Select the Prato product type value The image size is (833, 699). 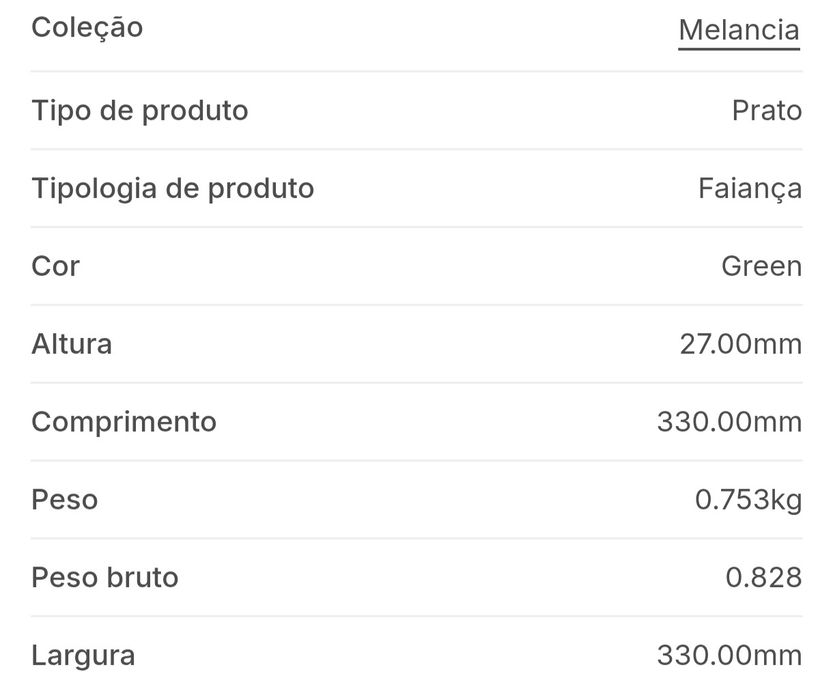766,110
